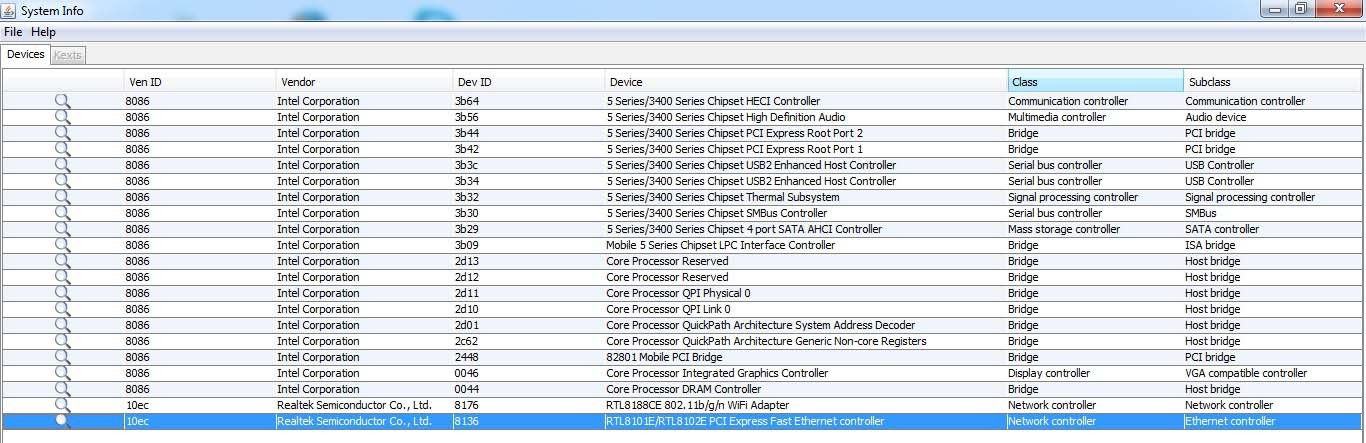Sort by Class column header
1366x443 pixels.
pyautogui.click(x=1095, y=82)
